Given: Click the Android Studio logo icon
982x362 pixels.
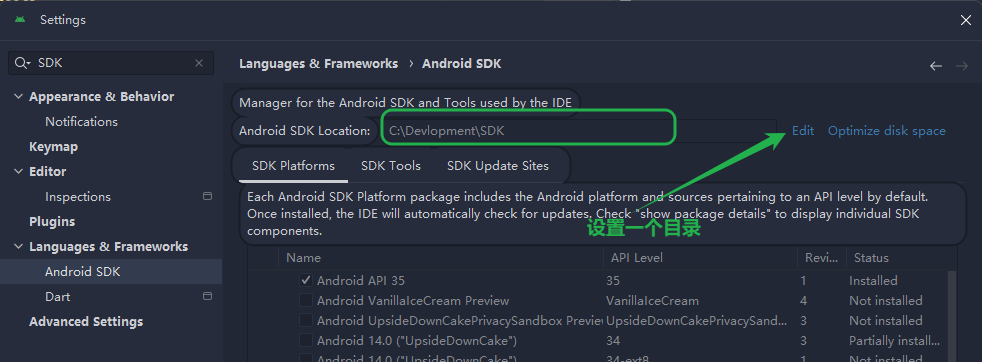Looking at the screenshot, I should point(20,19).
